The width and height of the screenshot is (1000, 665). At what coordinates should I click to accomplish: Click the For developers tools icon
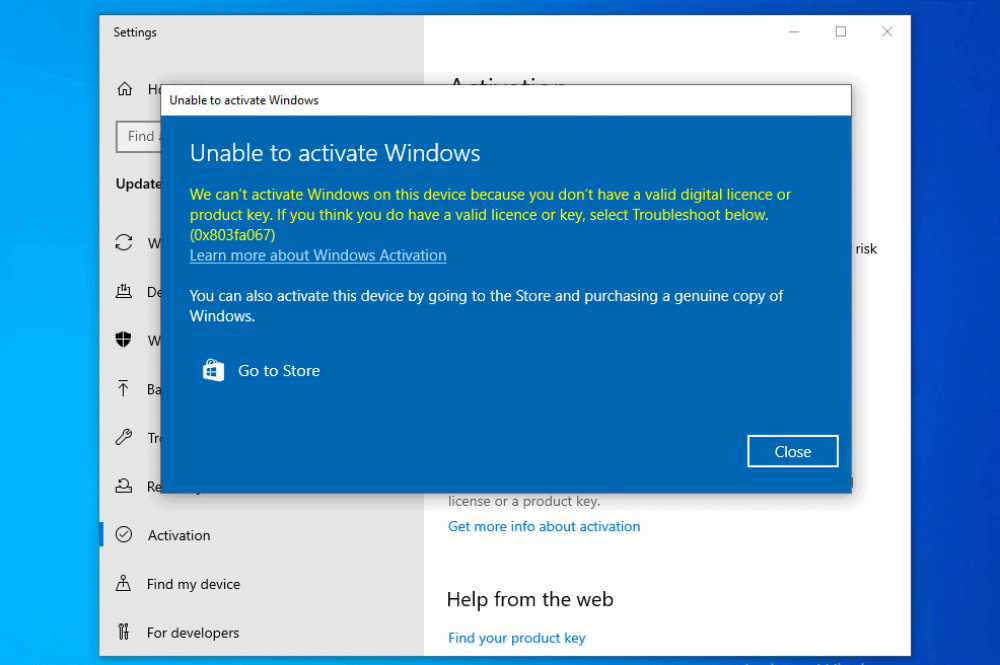tap(124, 632)
